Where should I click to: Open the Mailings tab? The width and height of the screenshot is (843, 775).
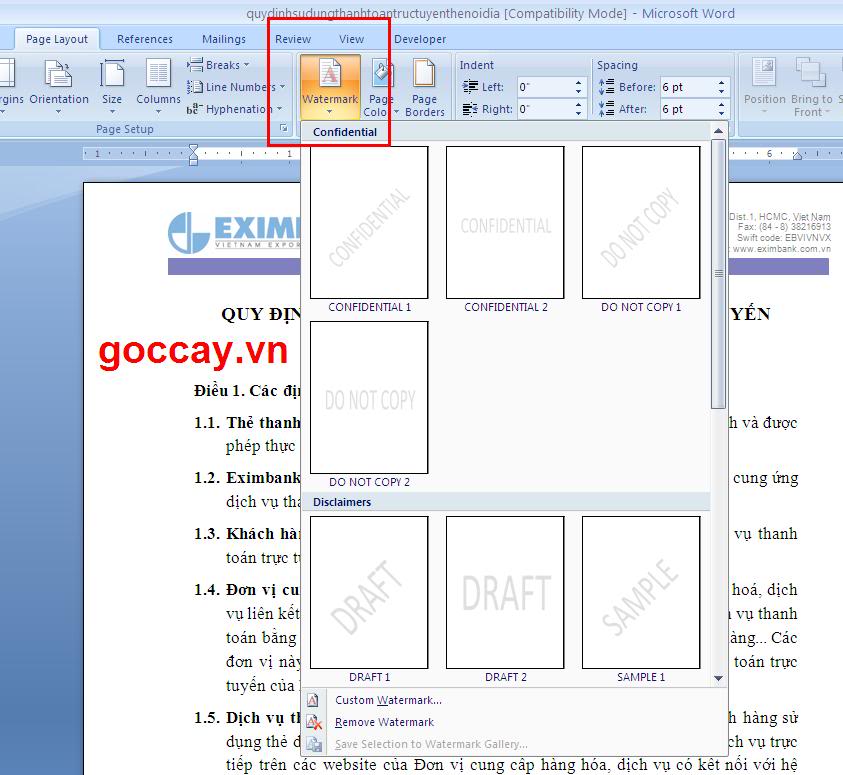tap(223, 39)
